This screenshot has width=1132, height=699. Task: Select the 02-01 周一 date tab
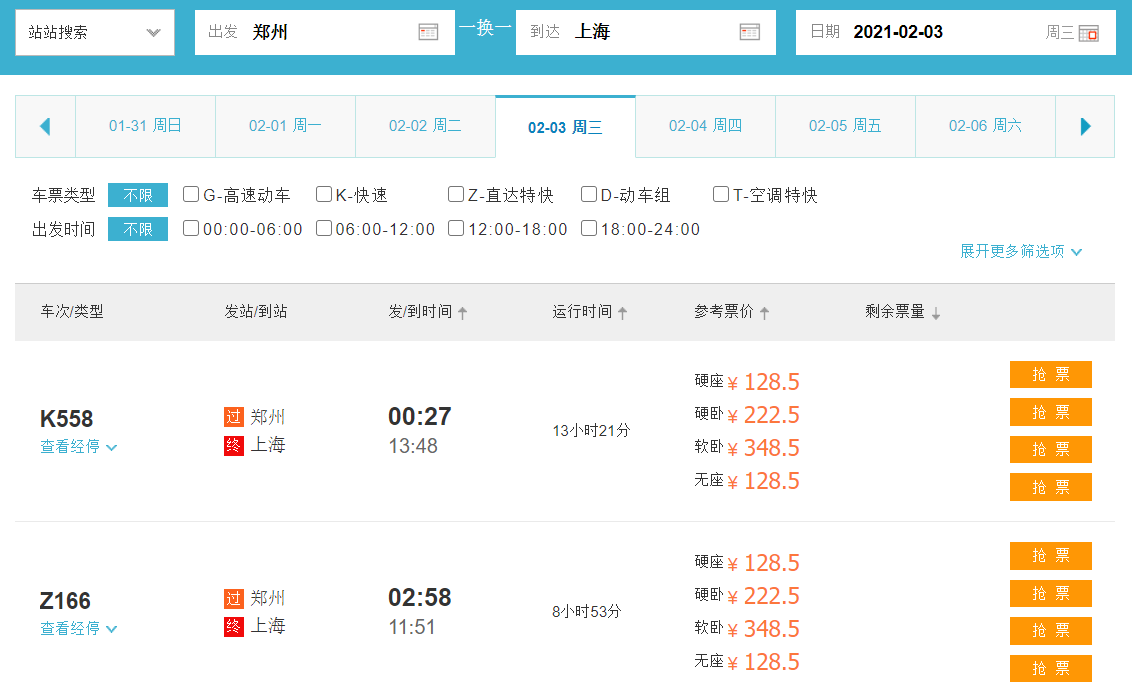(285, 126)
